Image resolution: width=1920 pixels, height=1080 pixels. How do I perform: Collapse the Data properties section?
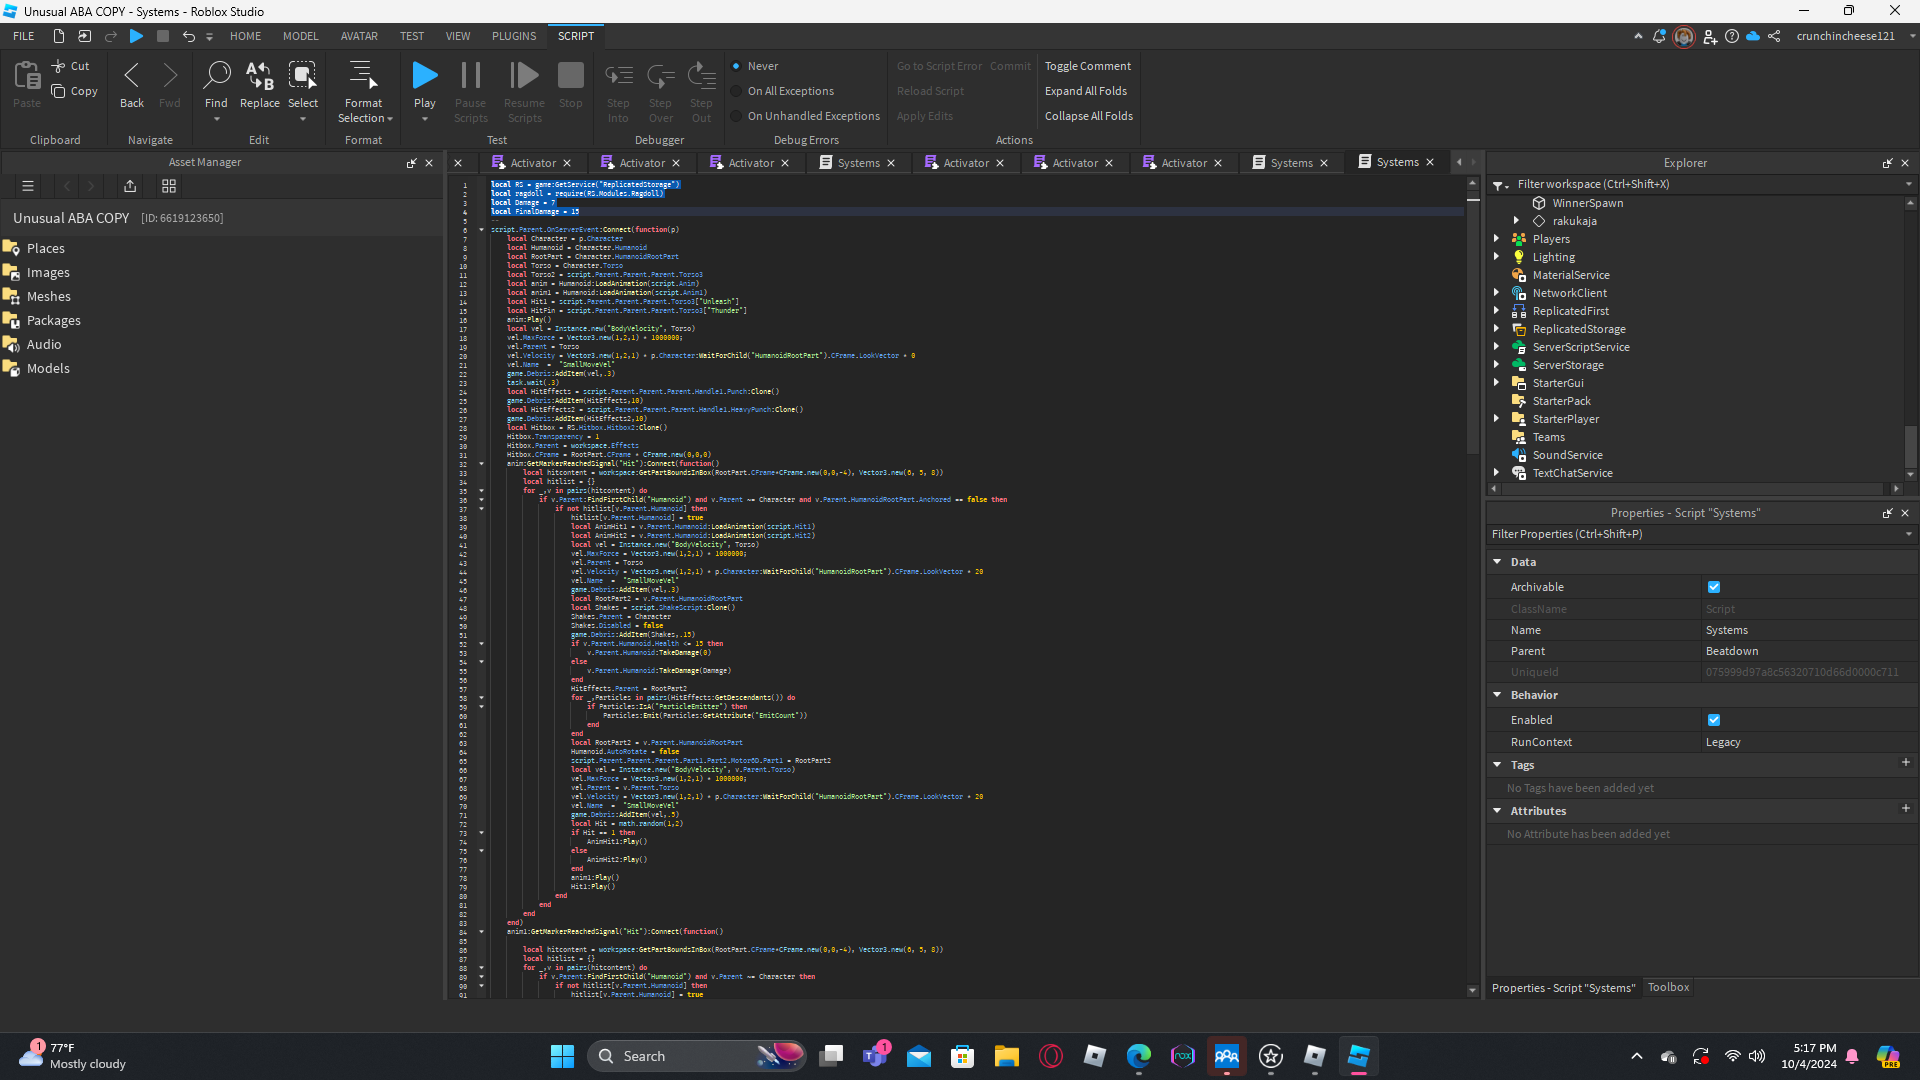pos(1497,562)
